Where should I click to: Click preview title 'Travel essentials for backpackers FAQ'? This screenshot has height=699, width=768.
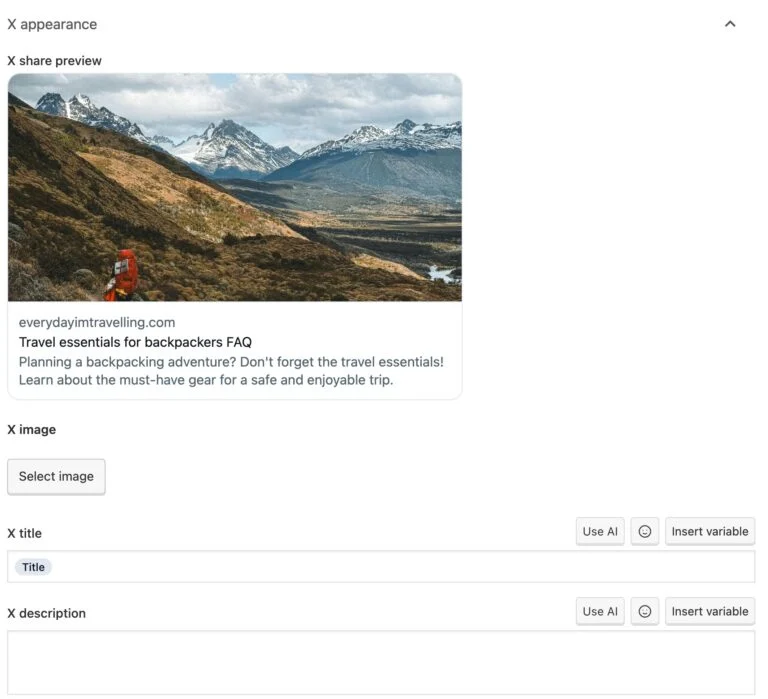[135, 342]
